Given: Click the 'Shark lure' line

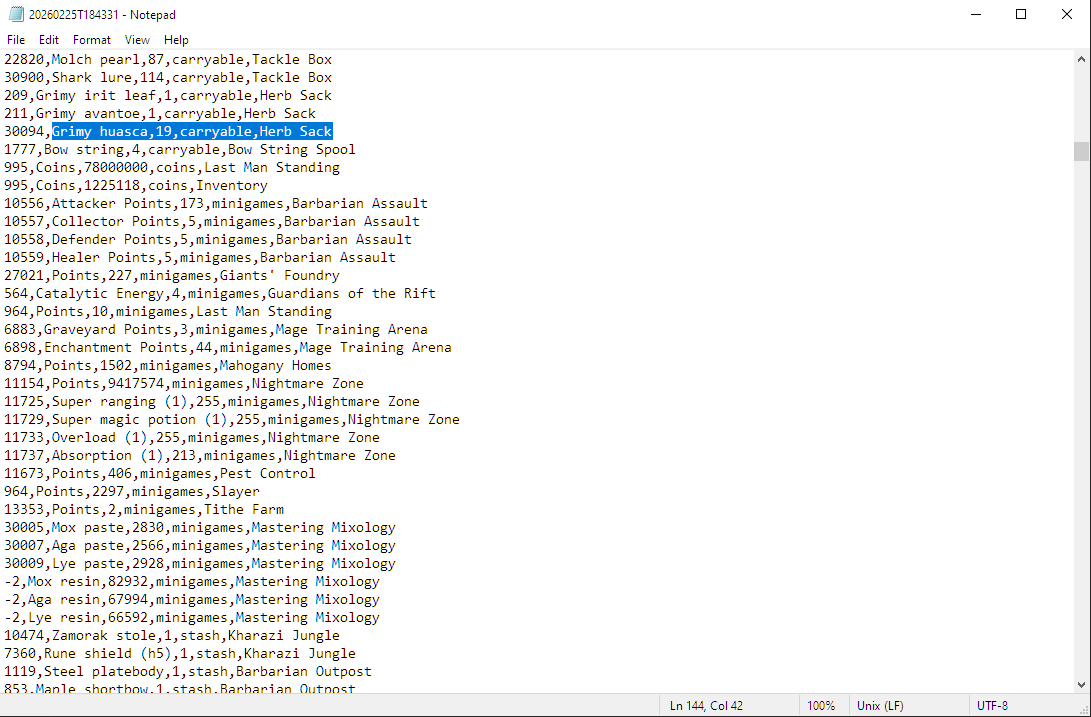Looking at the screenshot, I should click(168, 77).
